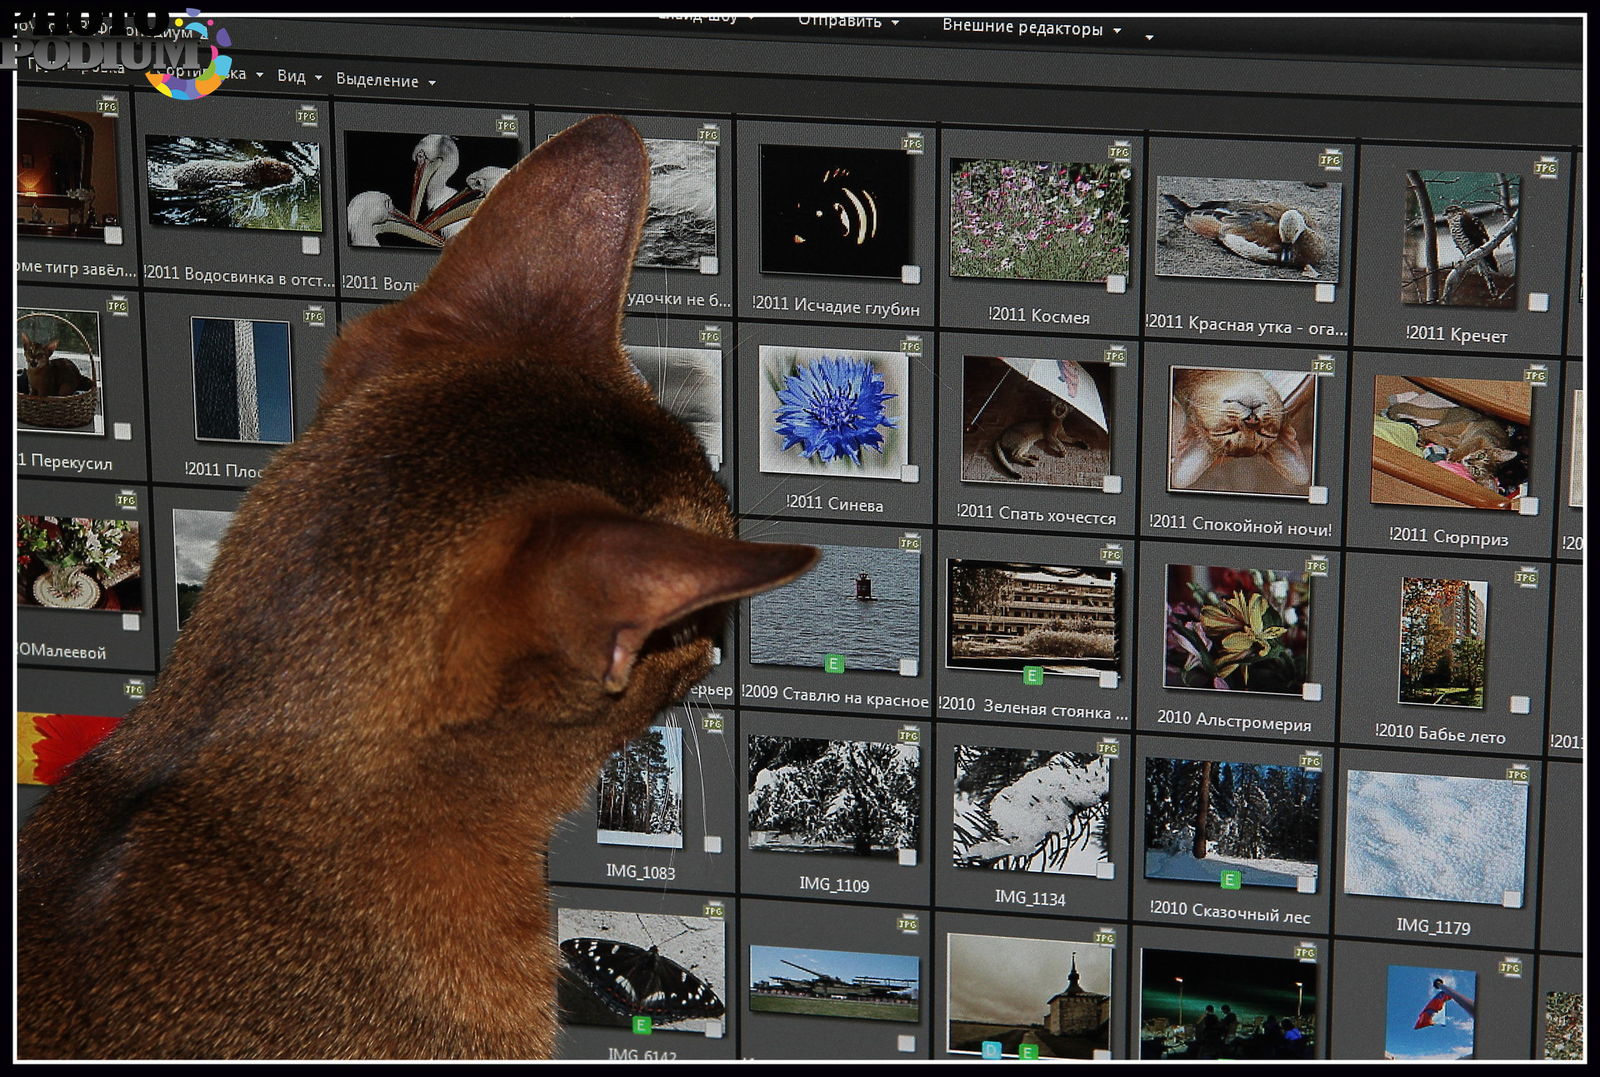The height and width of the screenshot is (1077, 1600).
Task: Click the label '!2011 Кречет'
Action: coord(1456,335)
